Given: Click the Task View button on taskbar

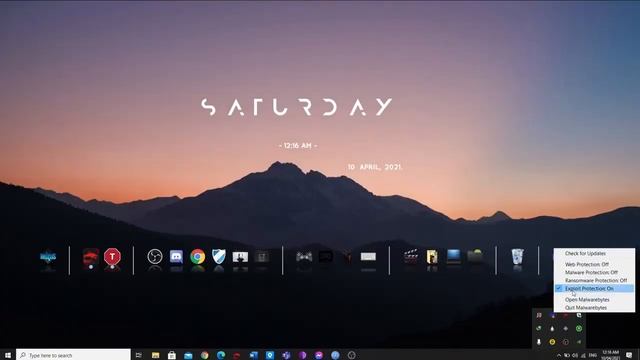Looking at the screenshot, I should pos(139,355).
